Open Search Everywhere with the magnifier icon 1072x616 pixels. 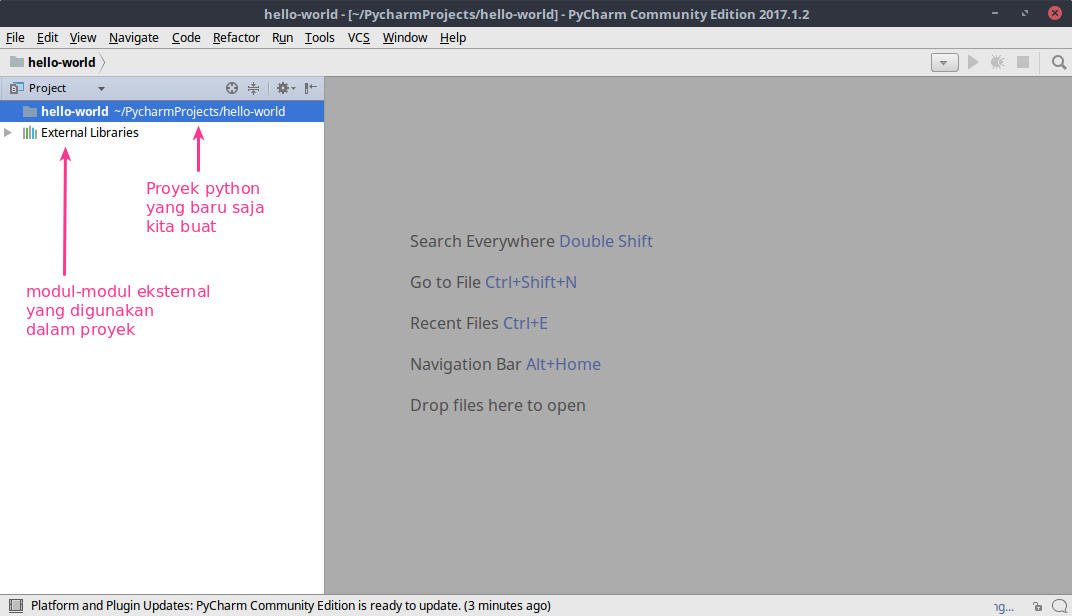(1059, 61)
